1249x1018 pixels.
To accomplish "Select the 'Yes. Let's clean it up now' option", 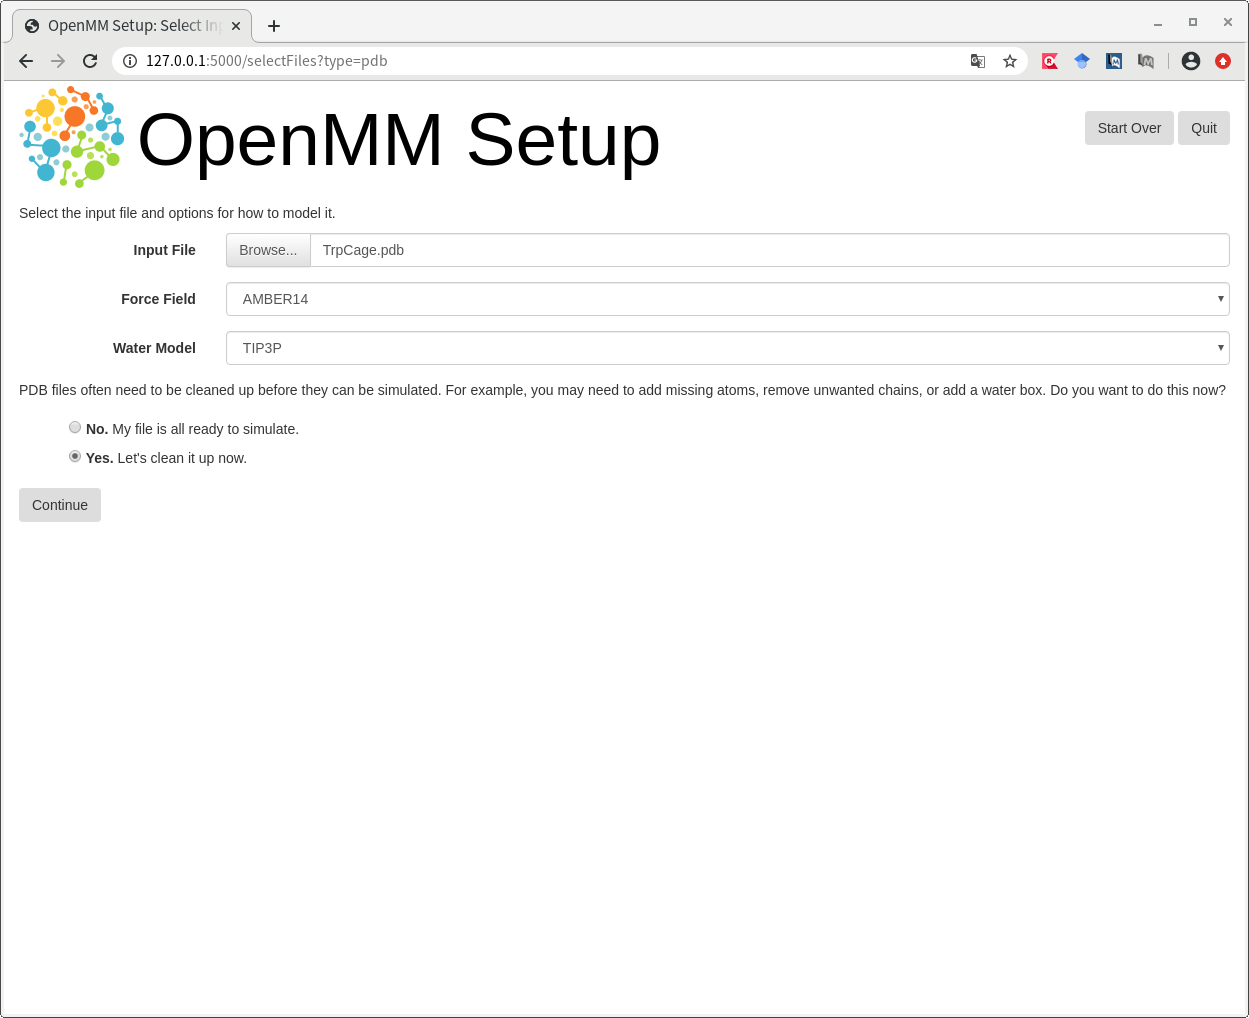I will click(x=75, y=457).
